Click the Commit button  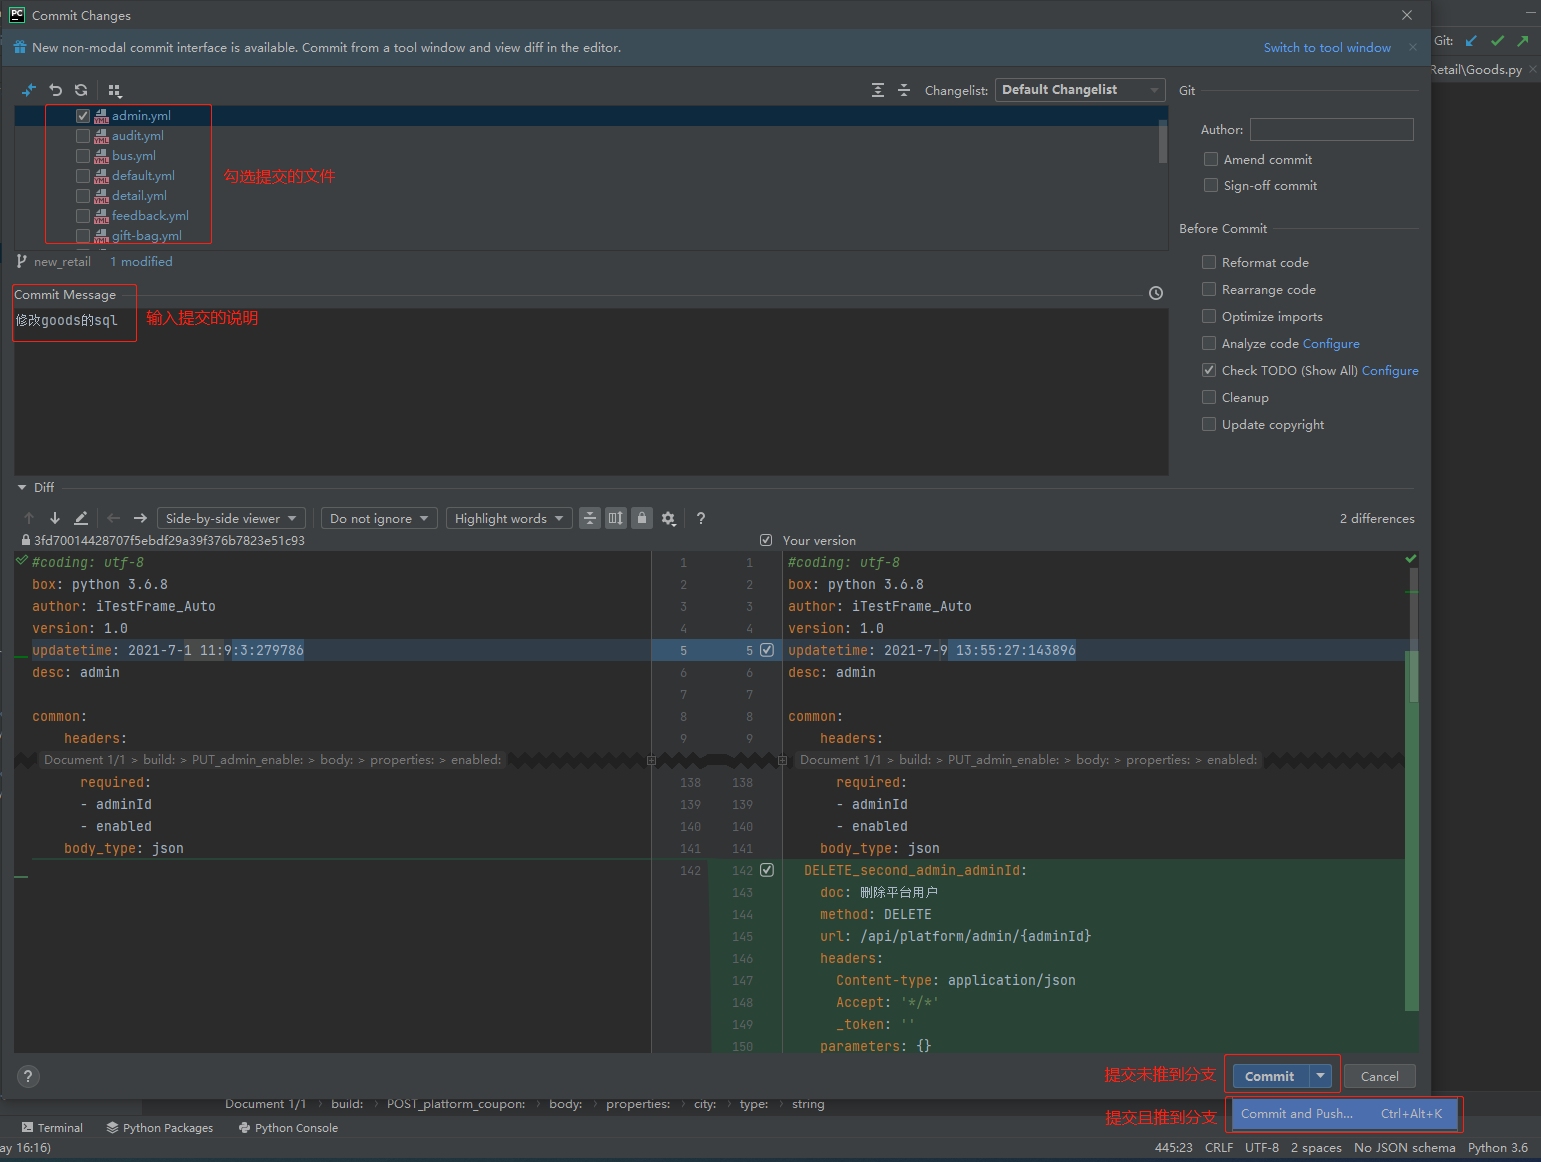(1270, 1076)
